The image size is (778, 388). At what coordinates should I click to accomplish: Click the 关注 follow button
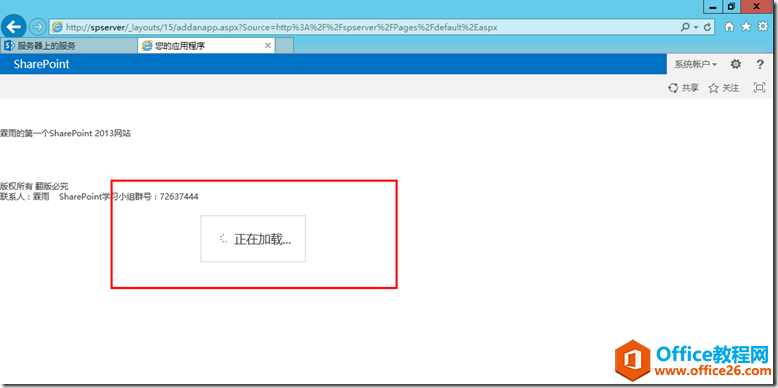pos(724,88)
